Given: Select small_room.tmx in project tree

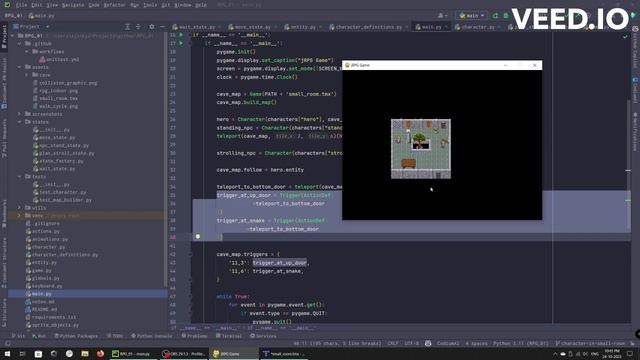Looking at the screenshot, I should [55, 98].
